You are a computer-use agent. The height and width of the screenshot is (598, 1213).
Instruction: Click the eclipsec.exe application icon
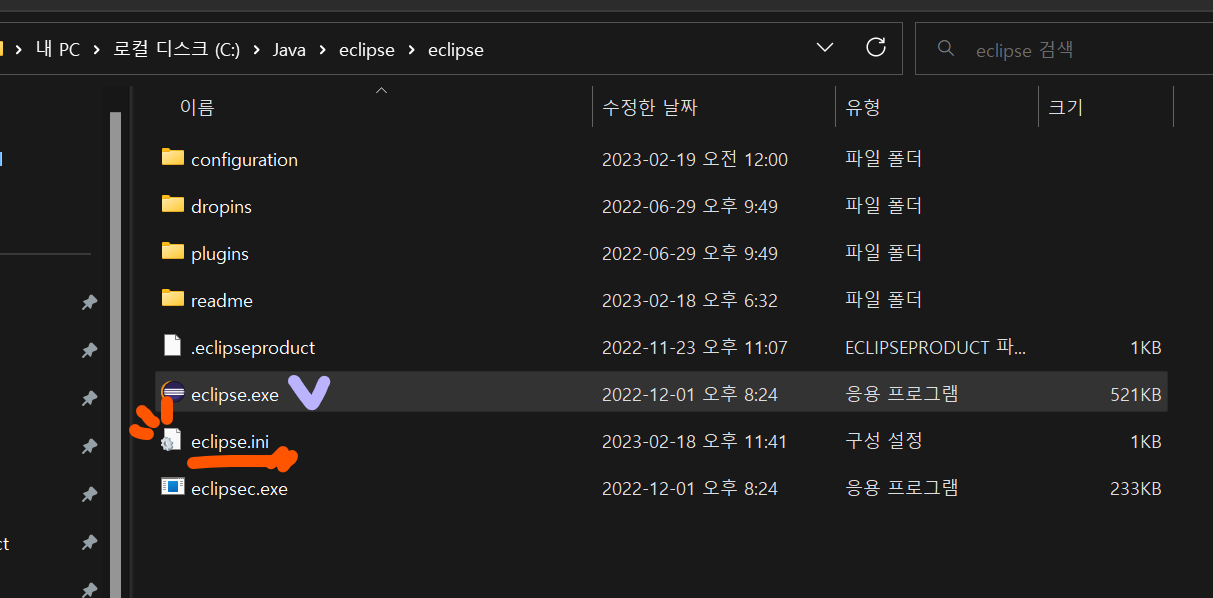173,487
